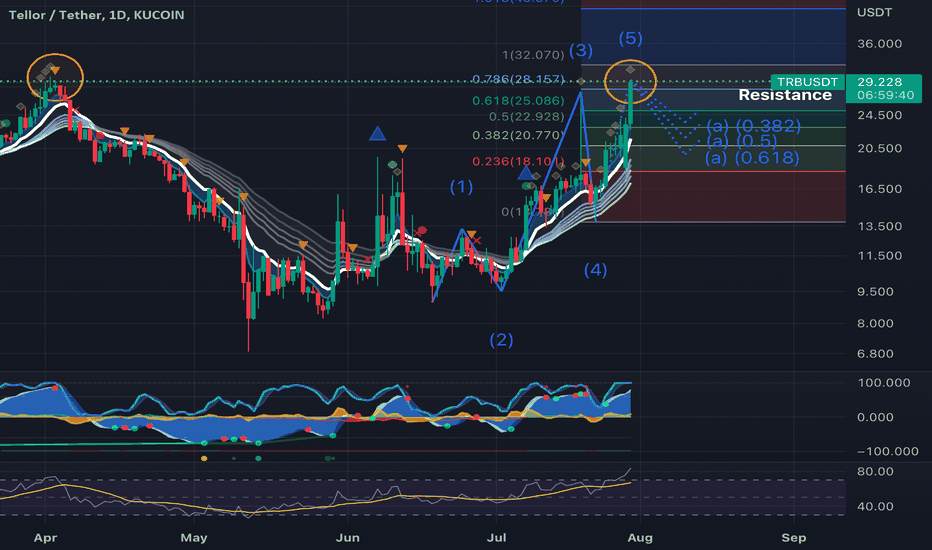Click the 8.000 price axis label
This screenshot has height=550, width=932.
(x=875, y=324)
